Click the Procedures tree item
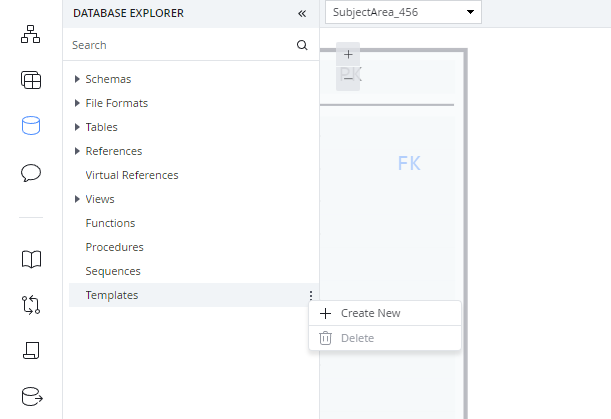The height and width of the screenshot is (419, 611). point(115,247)
